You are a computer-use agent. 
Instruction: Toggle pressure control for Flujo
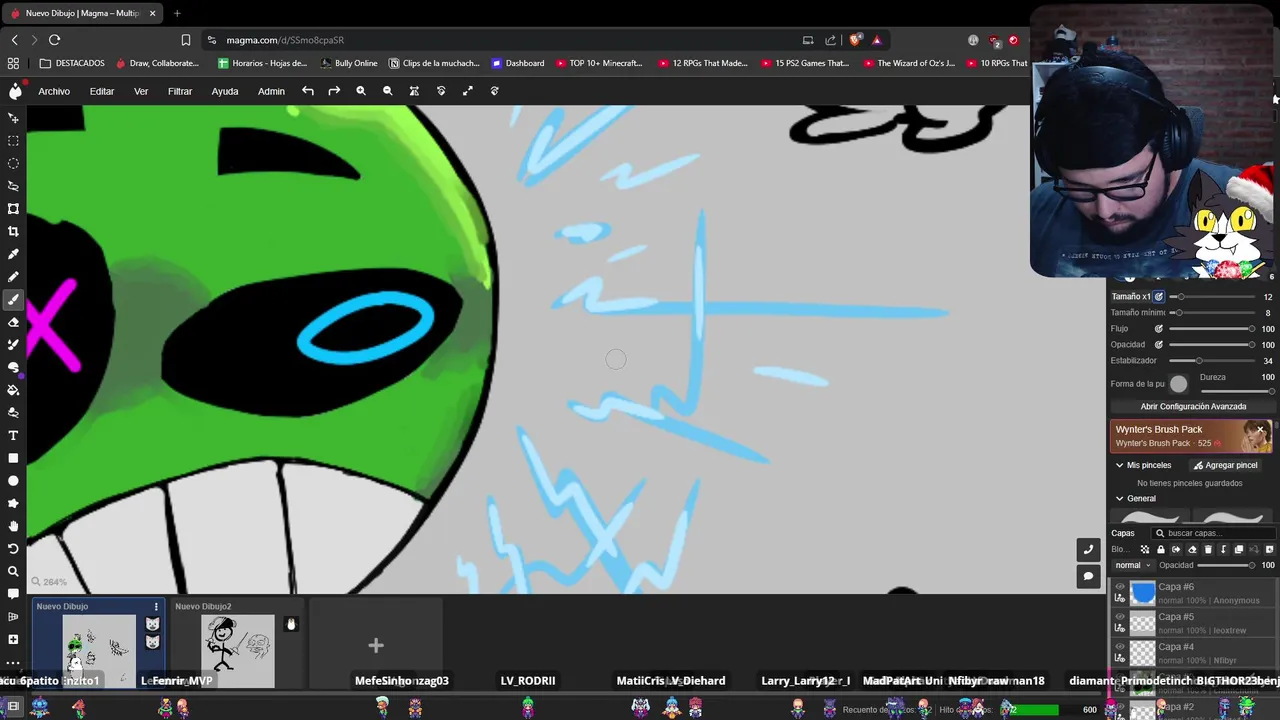[1159, 329]
